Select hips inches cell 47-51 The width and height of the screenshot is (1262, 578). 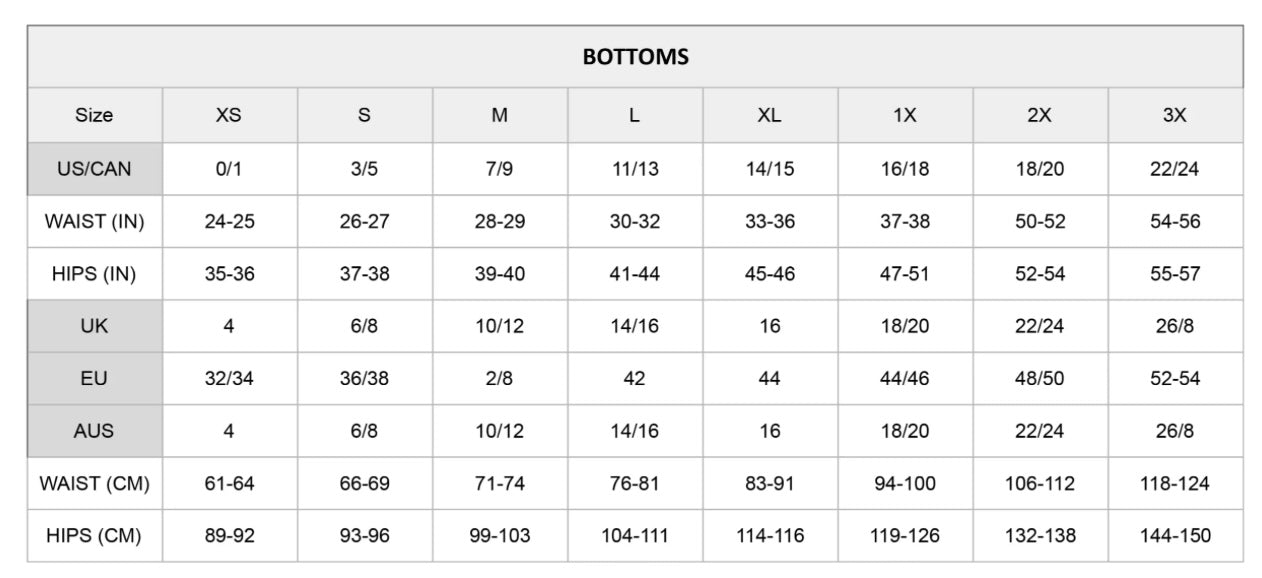[905, 274]
